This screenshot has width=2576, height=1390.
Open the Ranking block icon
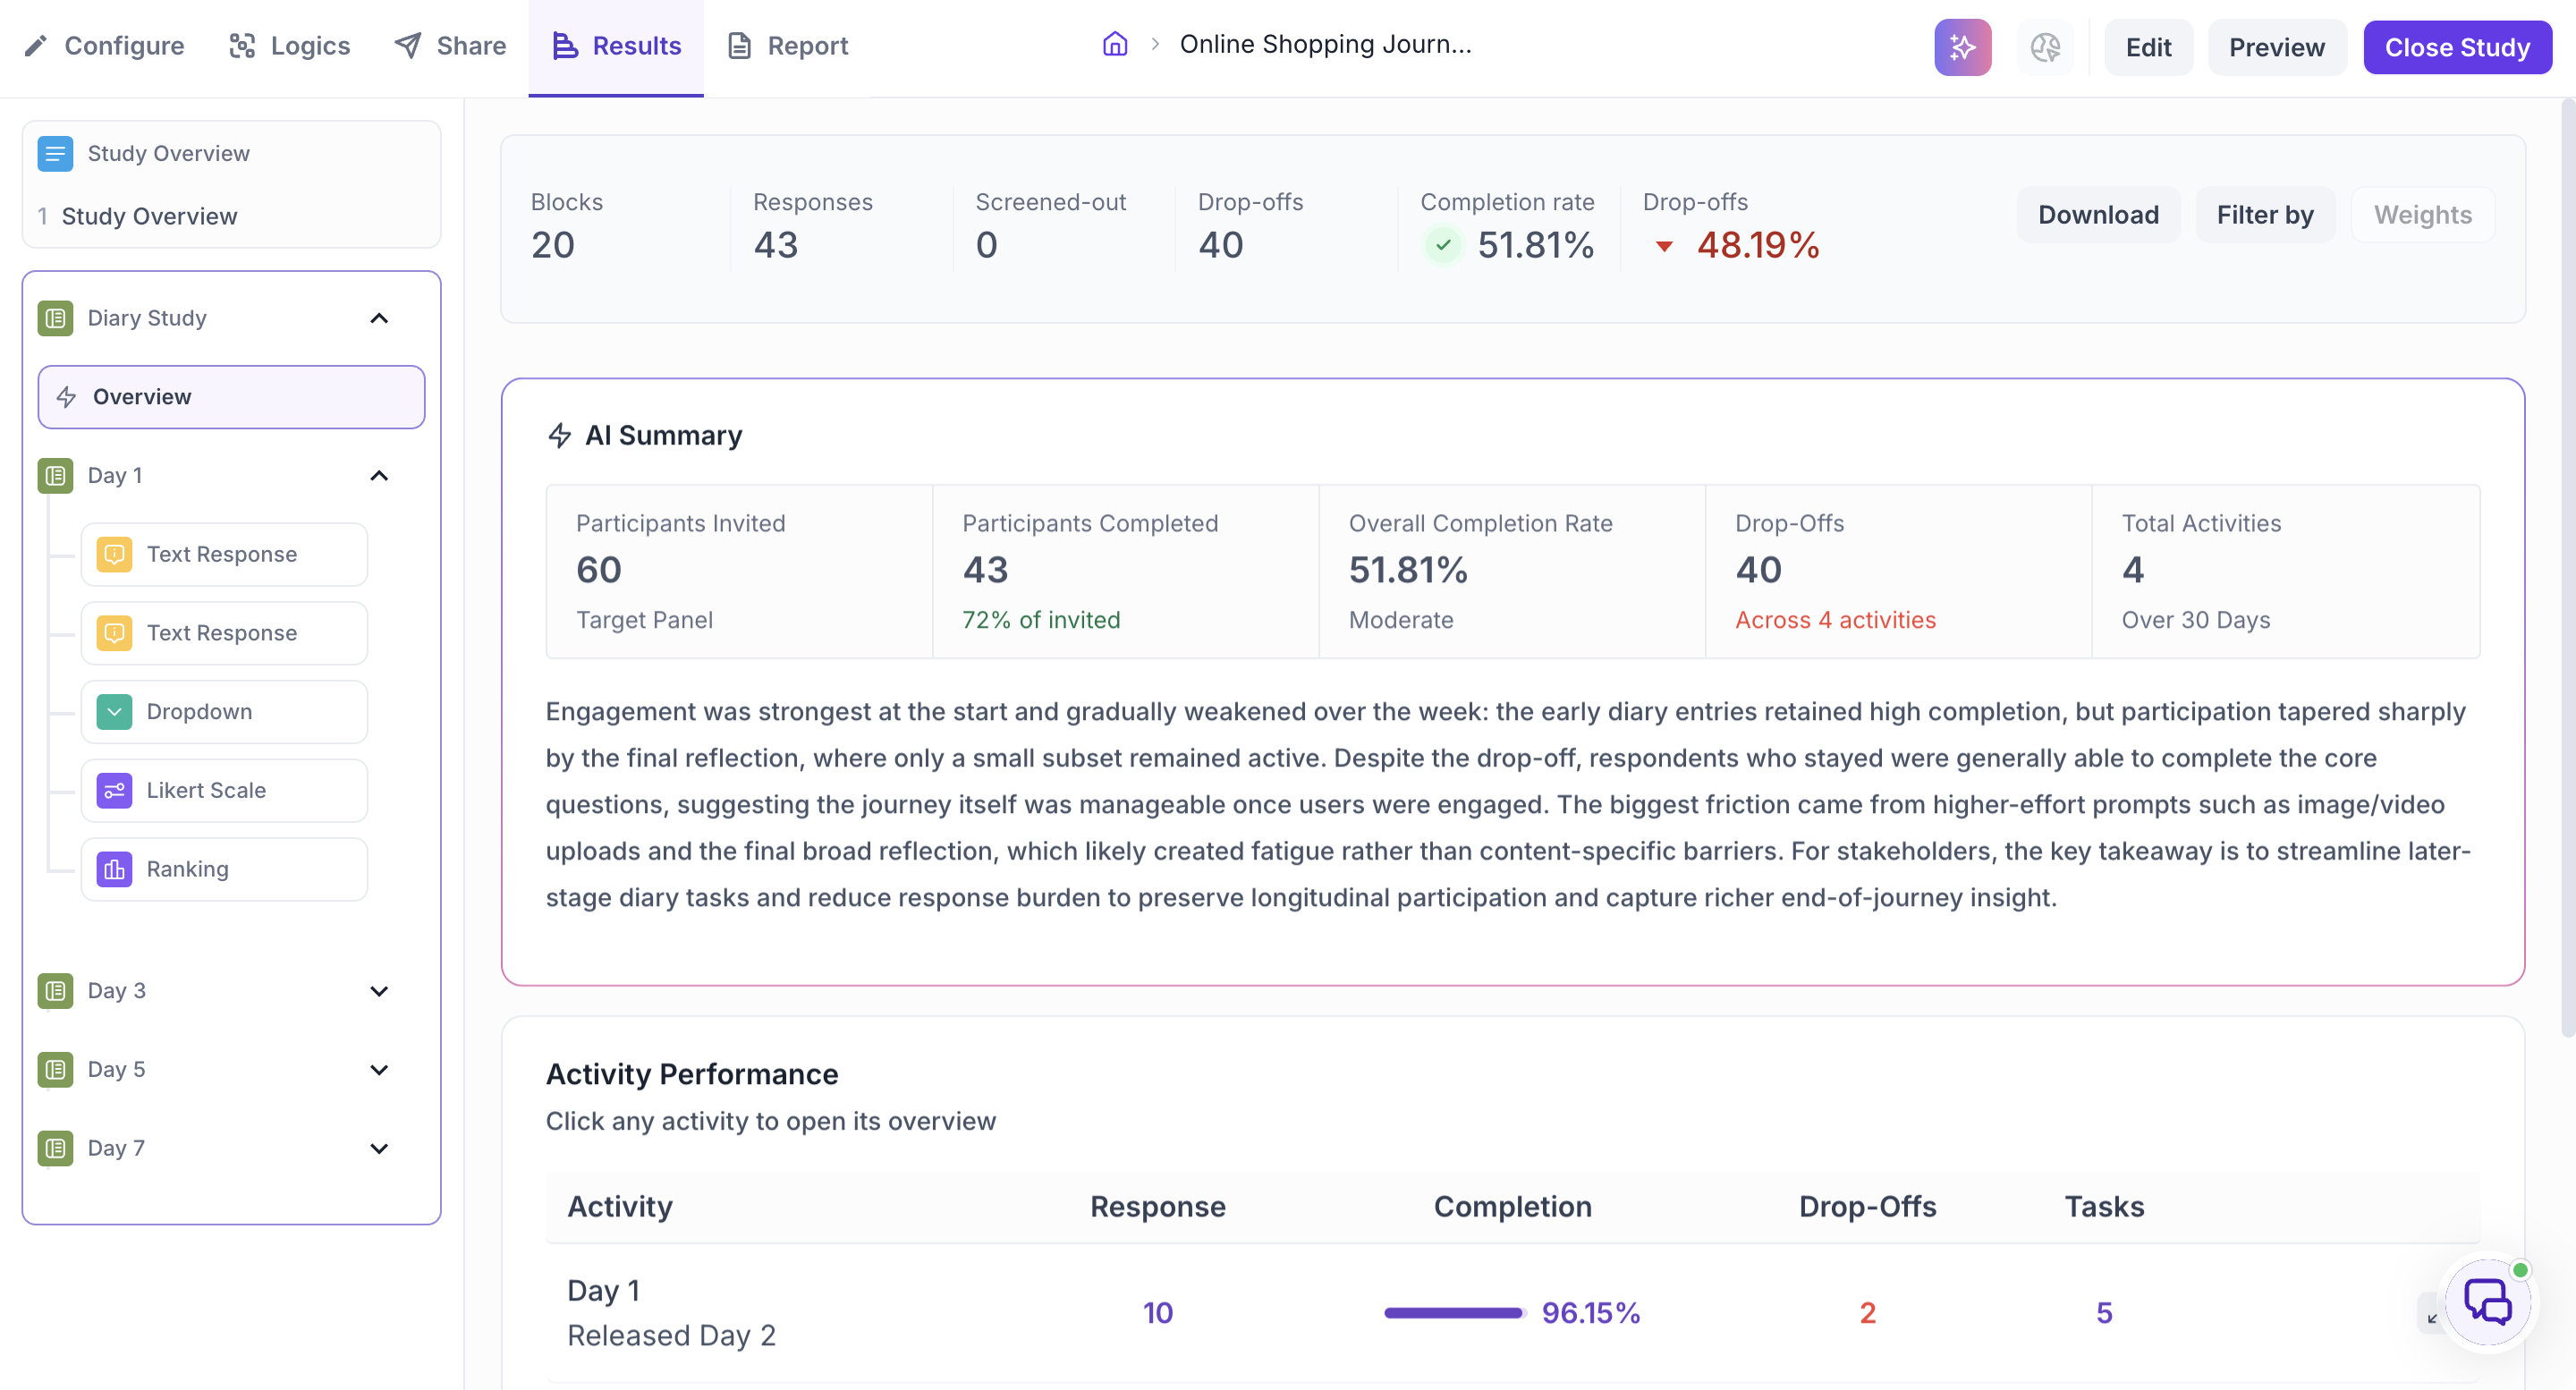[x=114, y=869]
